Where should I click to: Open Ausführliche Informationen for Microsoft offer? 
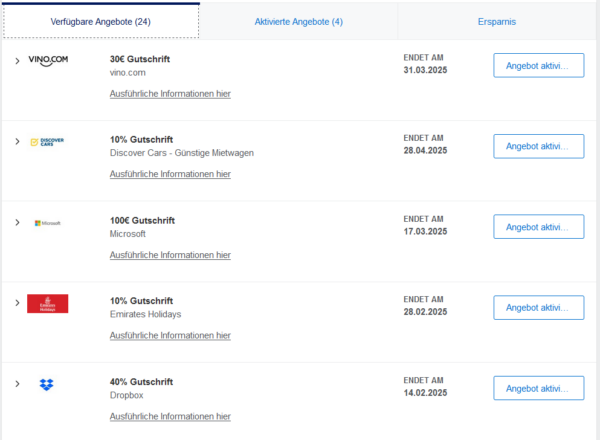[x=170, y=255]
